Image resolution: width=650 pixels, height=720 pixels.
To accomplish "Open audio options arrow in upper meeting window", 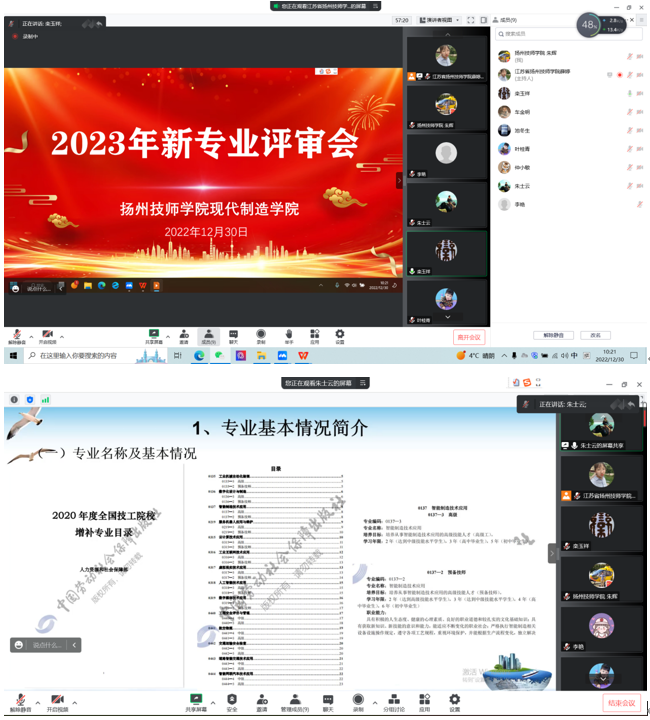I will pyautogui.click(x=31, y=337).
